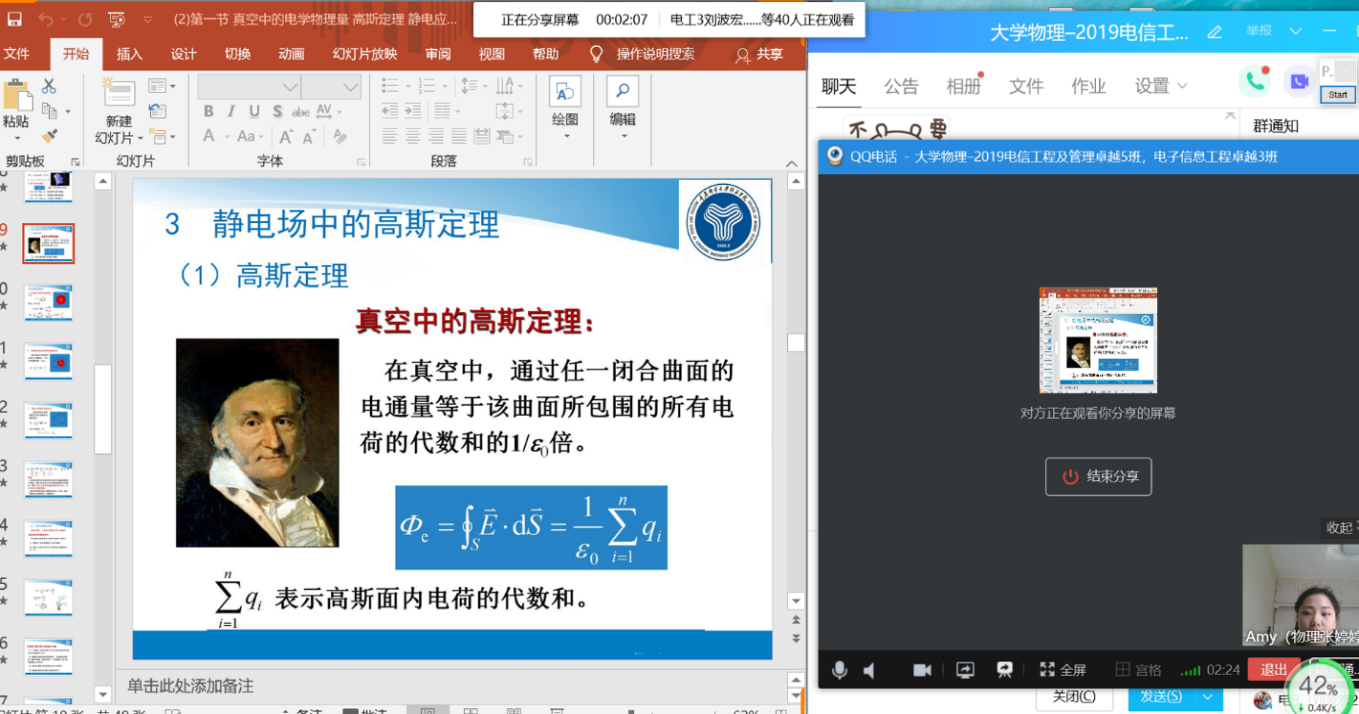Click the screen share icon in call toolbar
Viewport: 1359px width, 714px height.
tap(965, 669)
